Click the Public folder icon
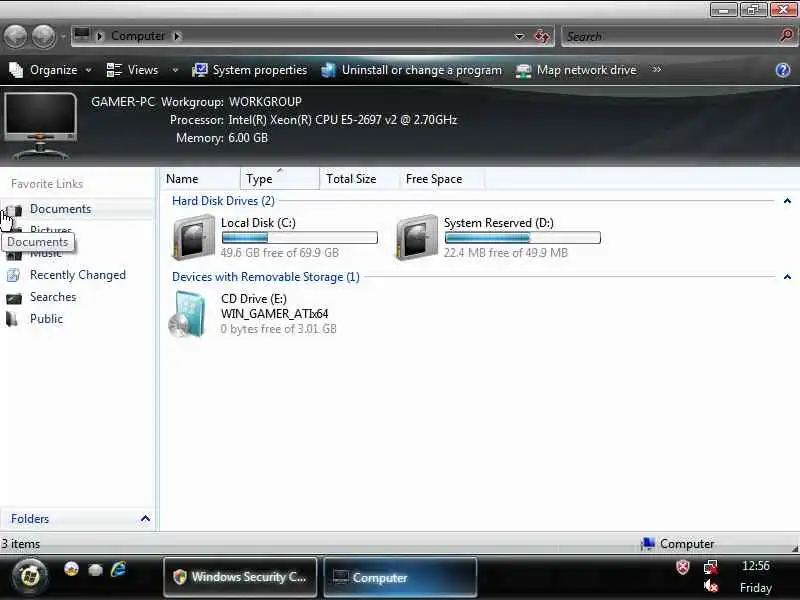 (12, 319)
